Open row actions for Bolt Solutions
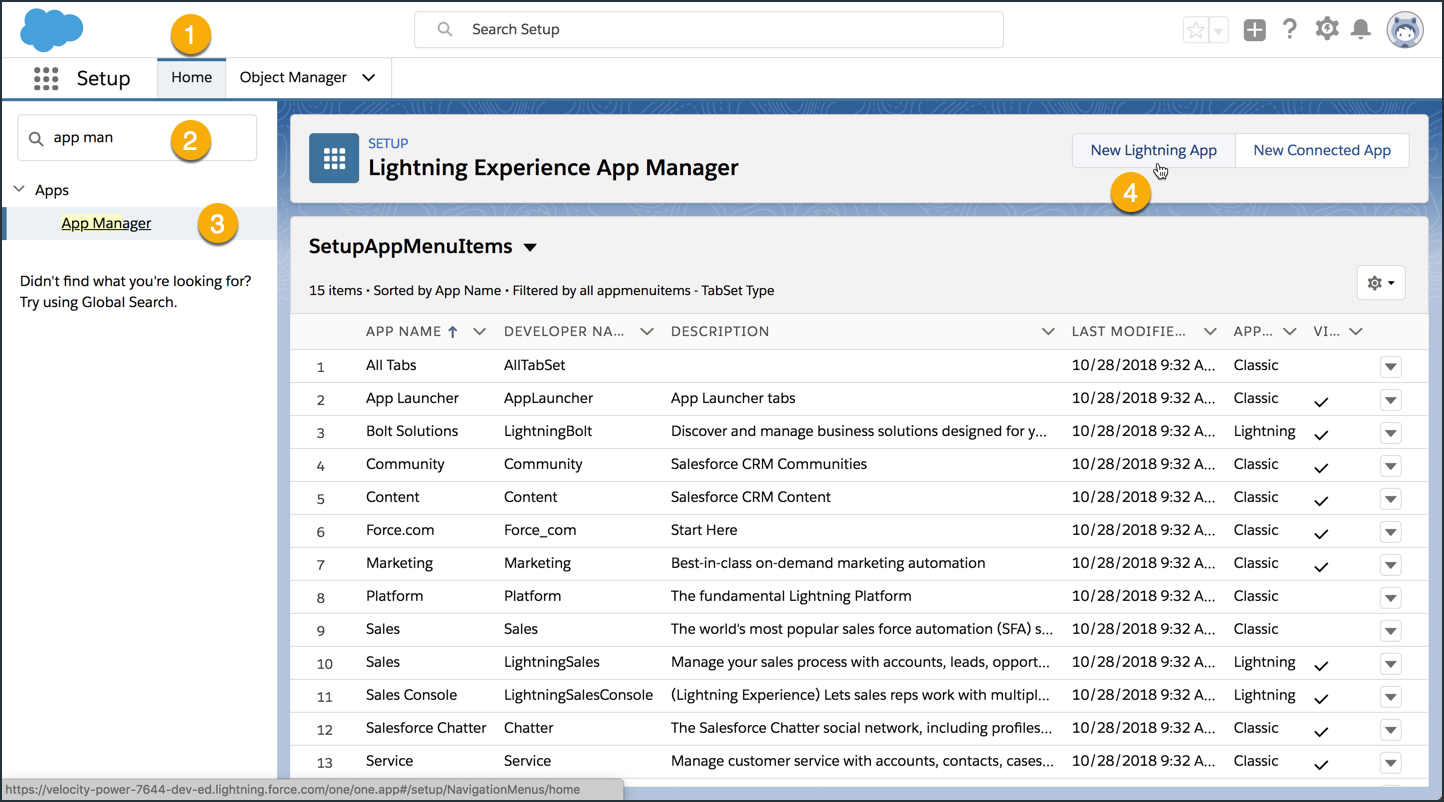 (x=1390, y=433)
